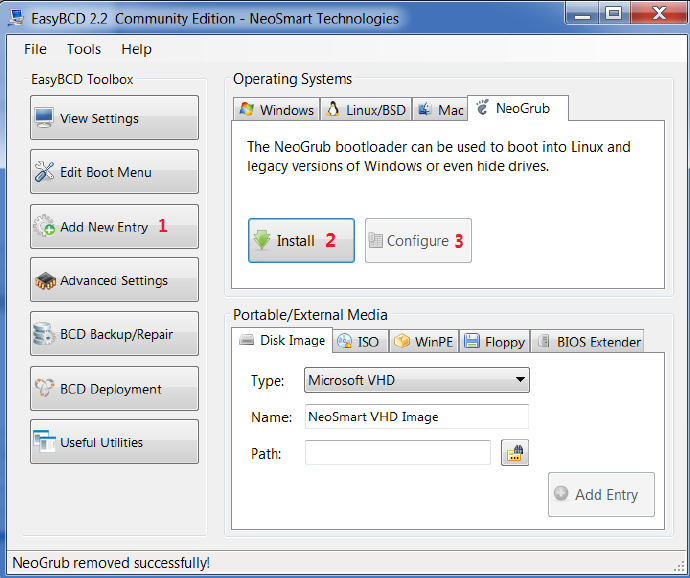Click the Add Entry button
The image size is (690, 578).
(601, 494)
